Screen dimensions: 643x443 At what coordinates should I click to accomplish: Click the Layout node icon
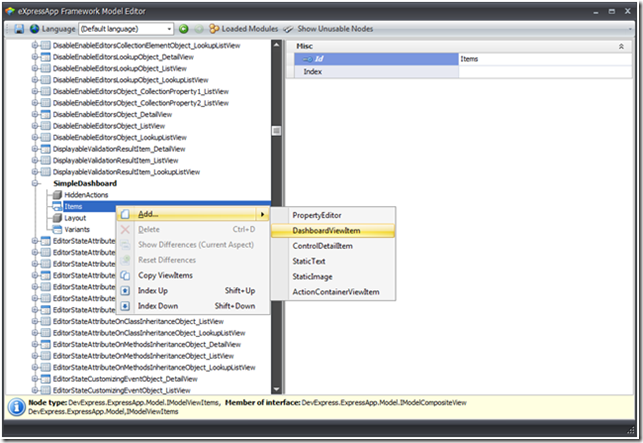57,218
